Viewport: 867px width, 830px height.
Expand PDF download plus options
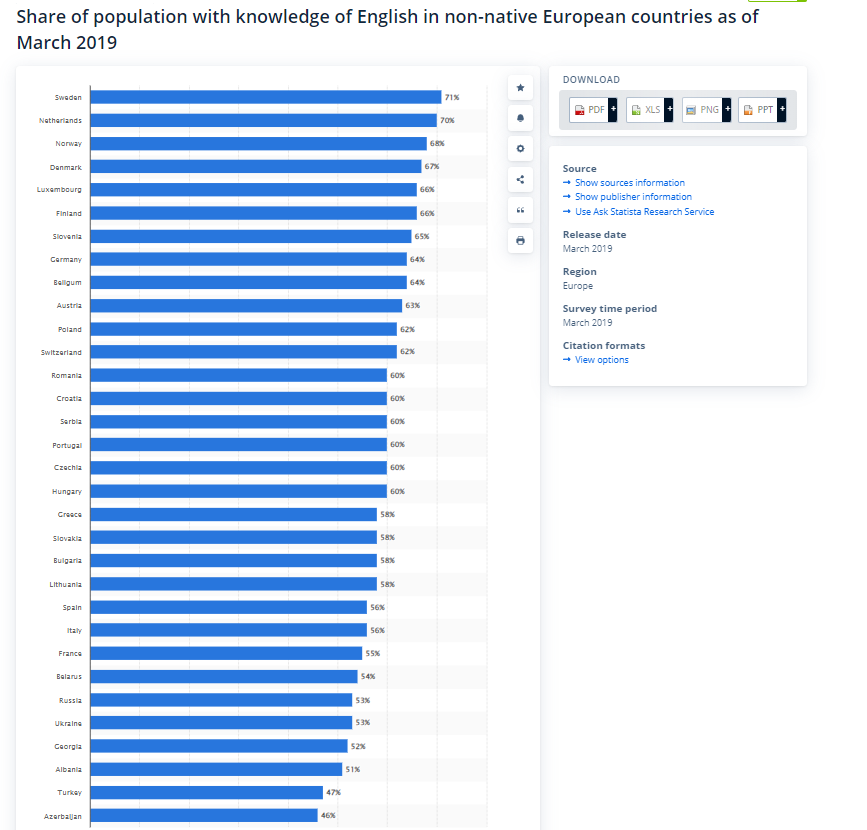tap(613, 109)
